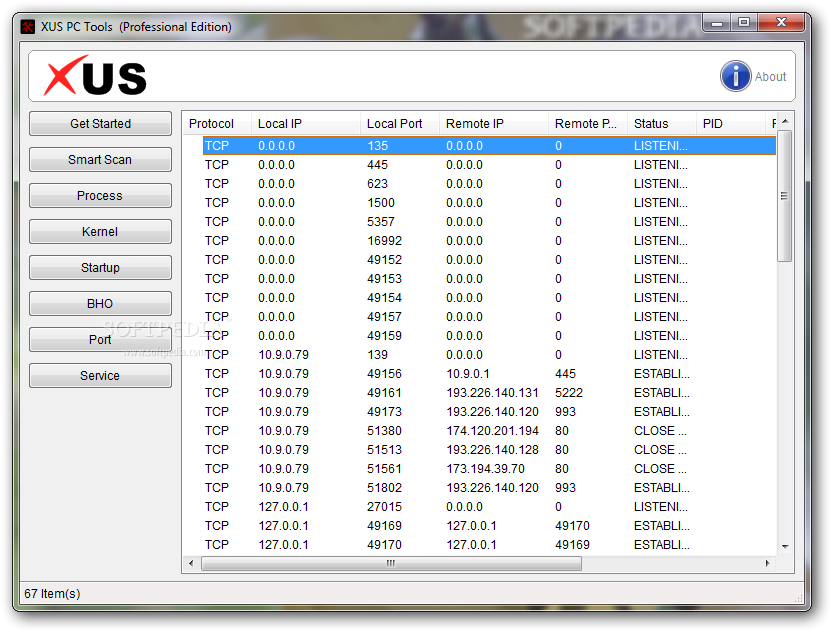
Task: Sort by Remote Port column header
Action: coord(588,124)
